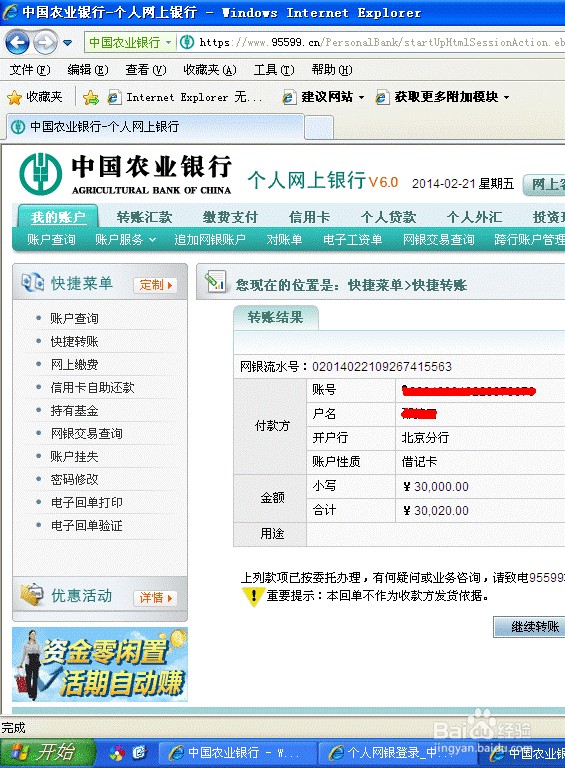Click the Windows 开始 Start button
This screenshot has width=565, height=768.
pos(47,752)
